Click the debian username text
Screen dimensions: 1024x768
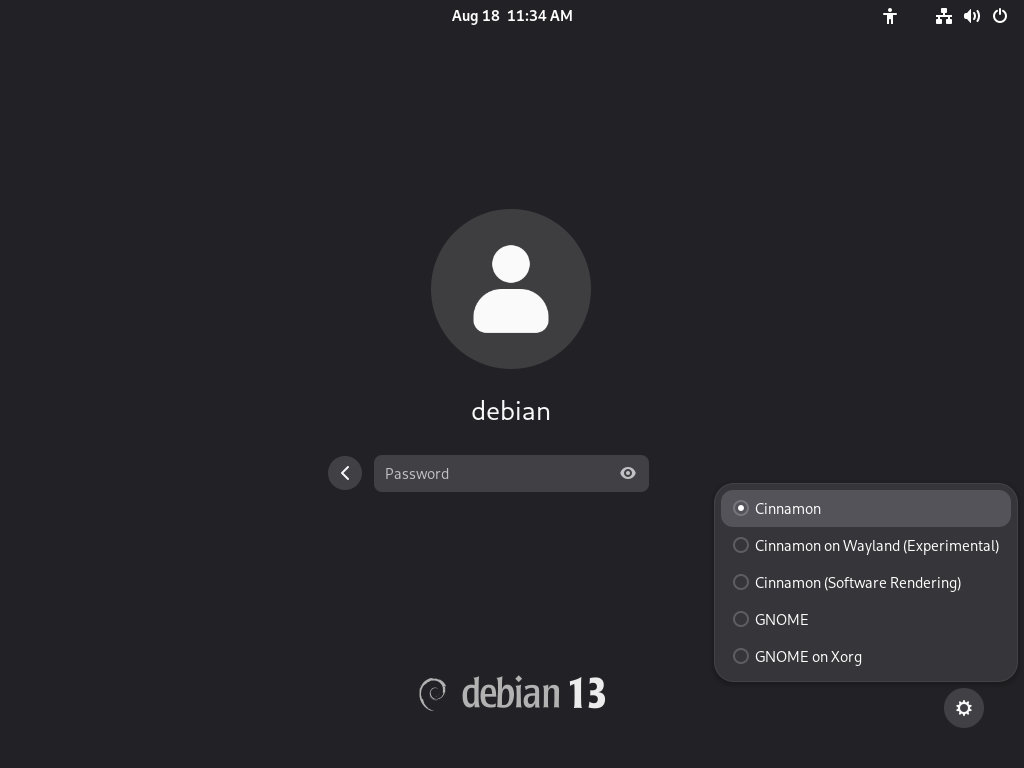(x=511, y=411)
